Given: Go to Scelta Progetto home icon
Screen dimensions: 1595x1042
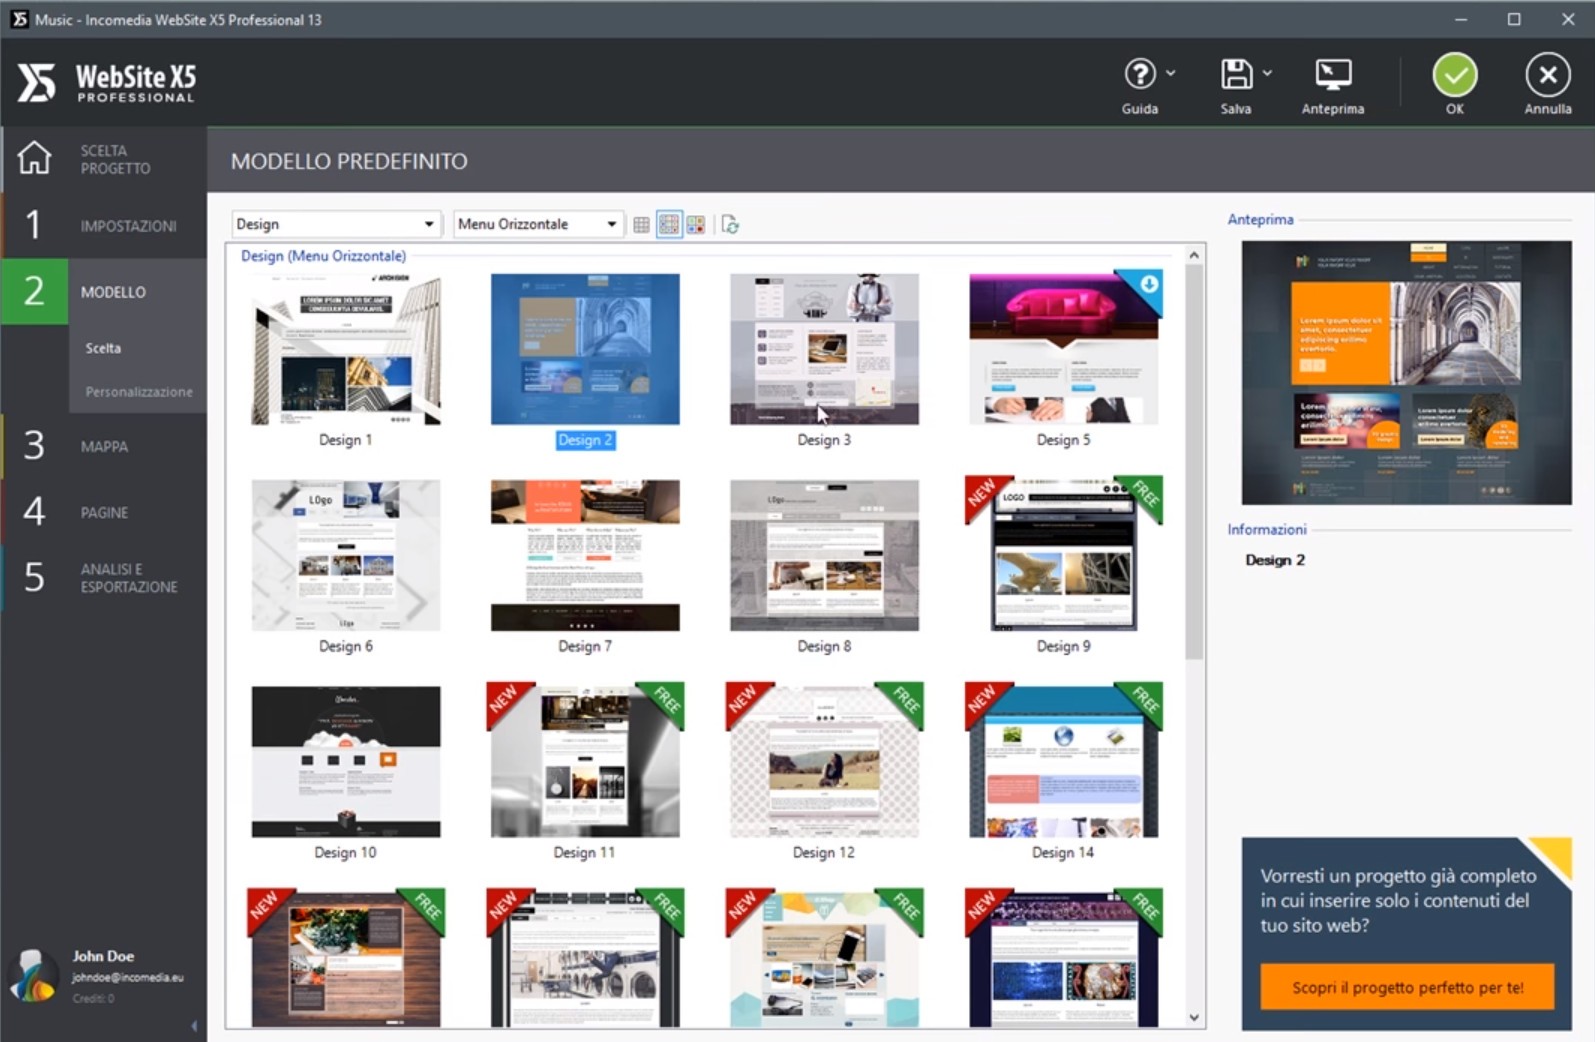Looking at the screenshot, I should point(35,158).
